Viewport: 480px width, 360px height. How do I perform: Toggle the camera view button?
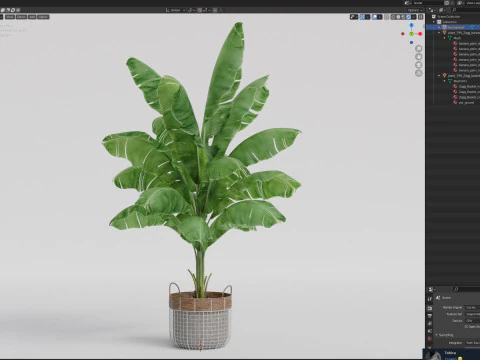(419, 65)
